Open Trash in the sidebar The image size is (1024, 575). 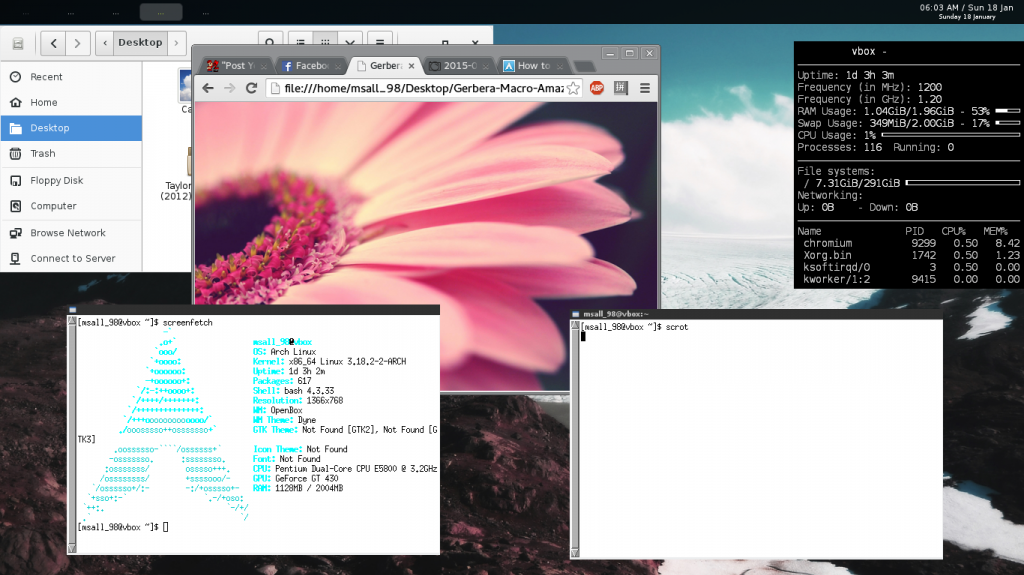pos(43,154)
